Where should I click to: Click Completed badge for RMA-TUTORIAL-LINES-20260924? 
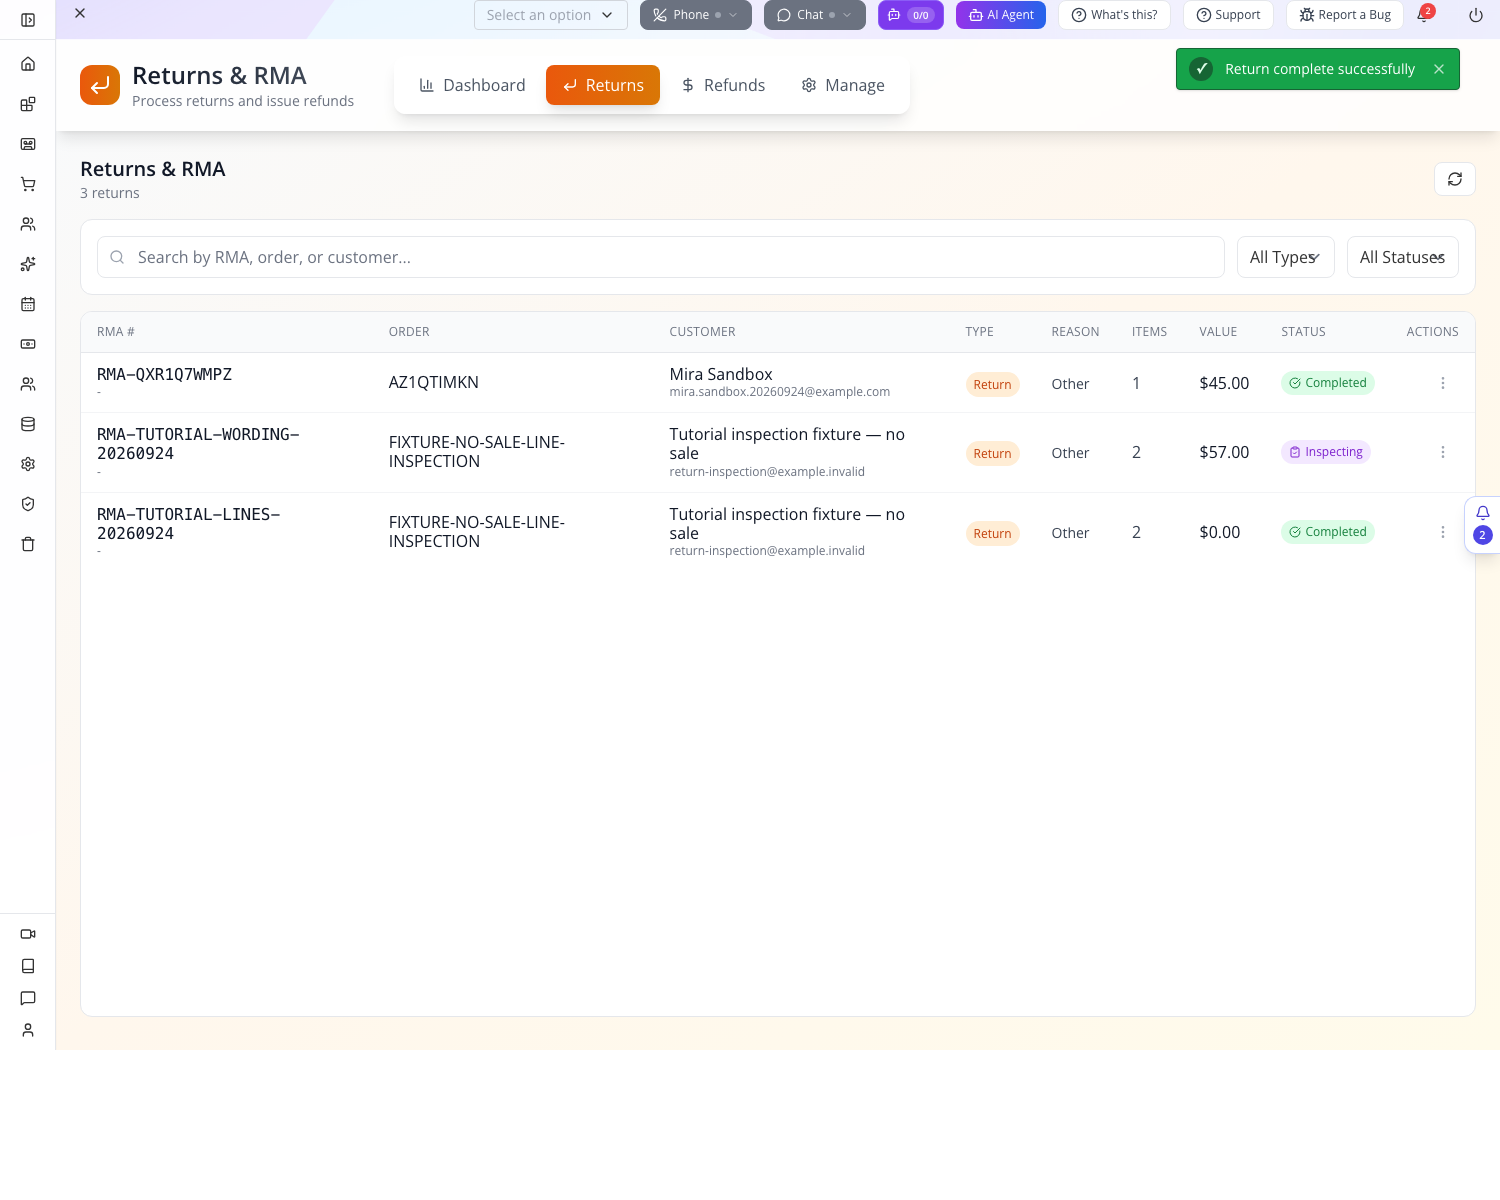(x=1327, y=532)
